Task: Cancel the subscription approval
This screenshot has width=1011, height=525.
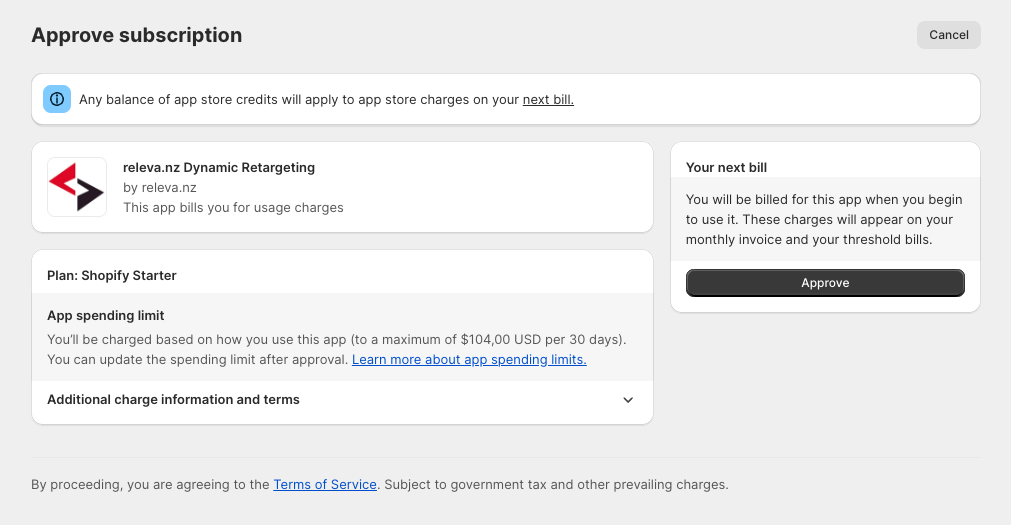Action: 948,35
